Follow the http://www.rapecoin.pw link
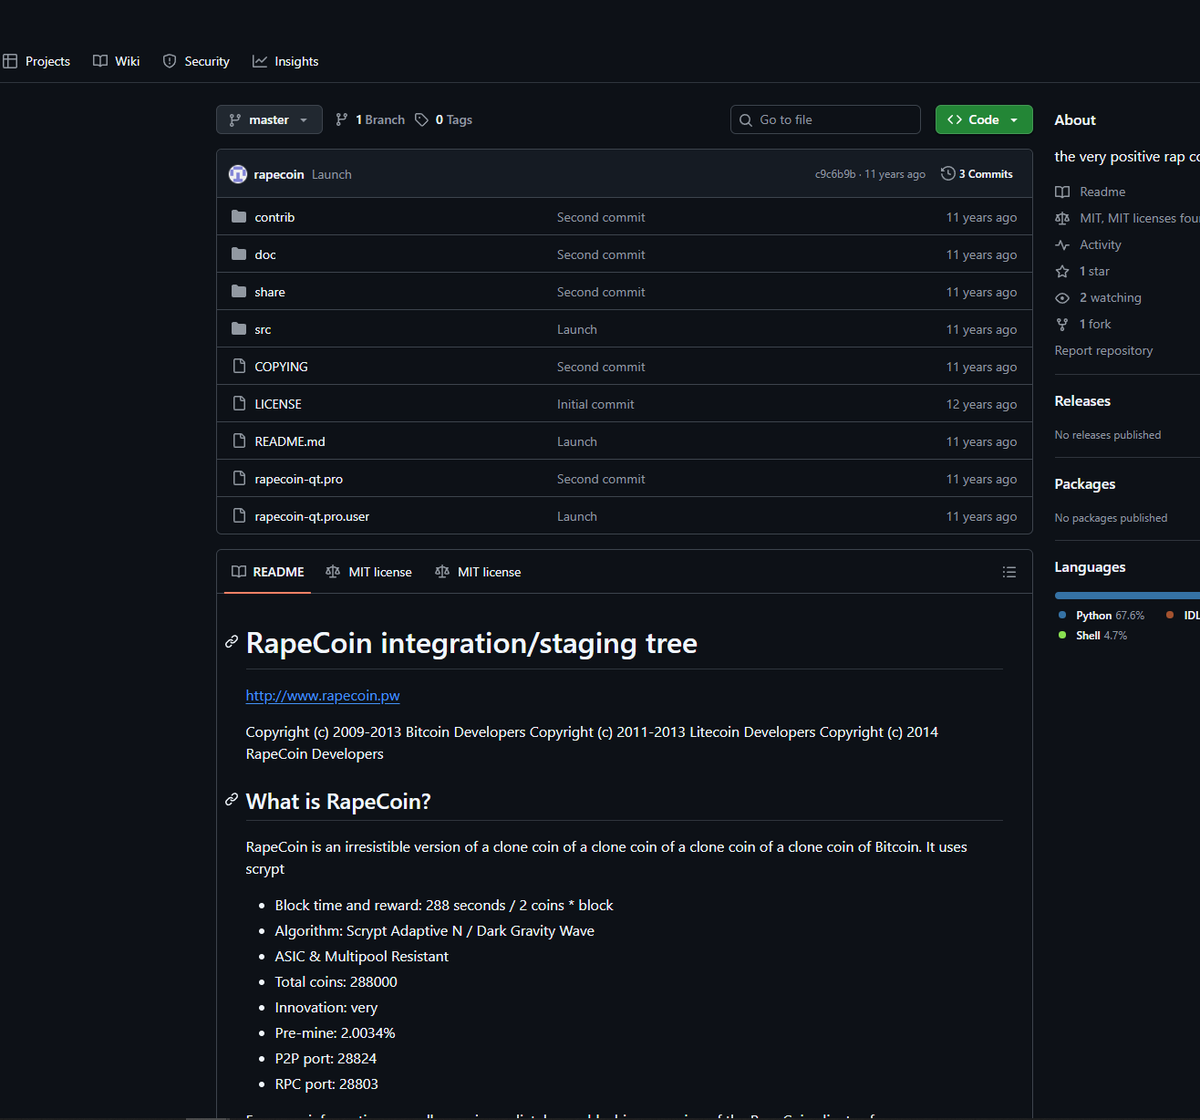 click(323, 695)
